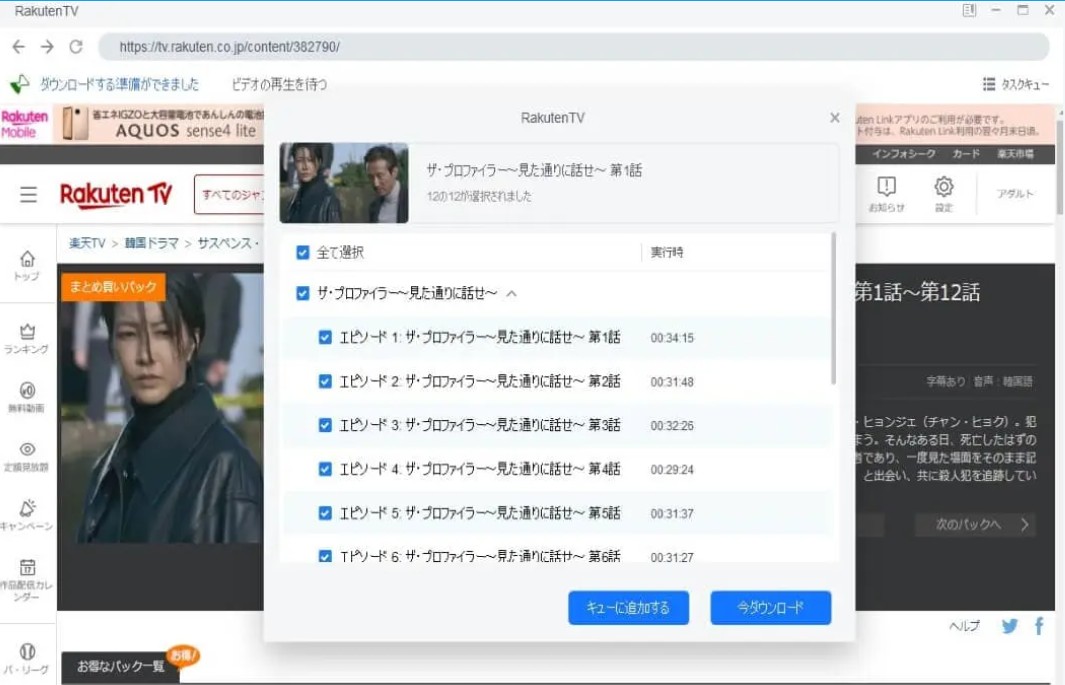Click the ビデオの再生を待つ status text
Image resolution: width=1065 pixels, height=685 pixels.
pos(279,84)
